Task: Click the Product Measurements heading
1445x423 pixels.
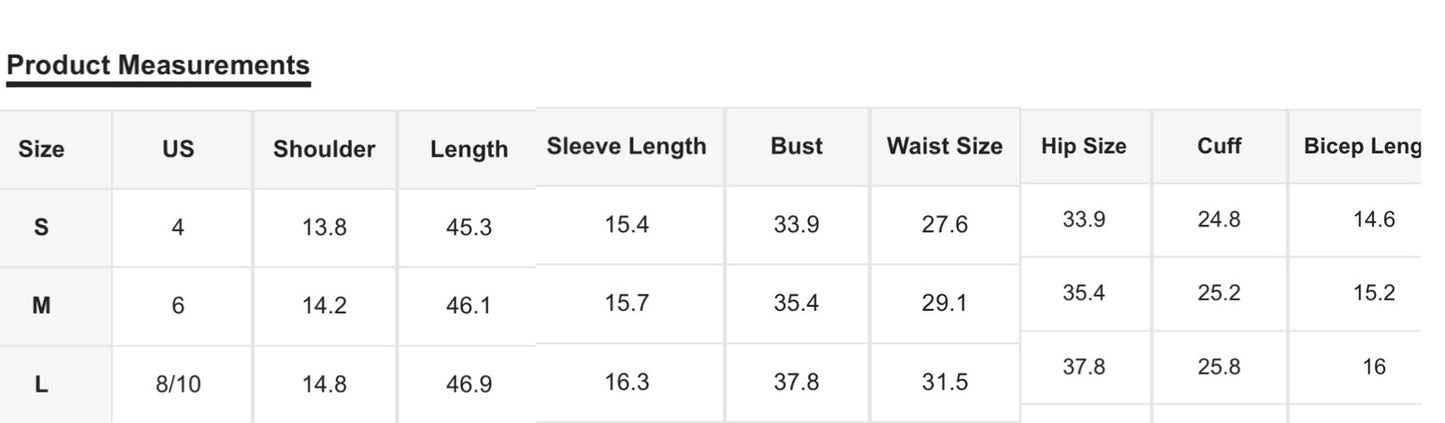Action: 158,66
